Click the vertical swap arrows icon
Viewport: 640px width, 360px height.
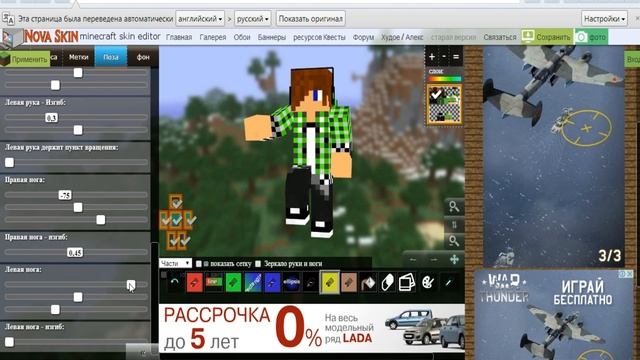pos(454,224)
